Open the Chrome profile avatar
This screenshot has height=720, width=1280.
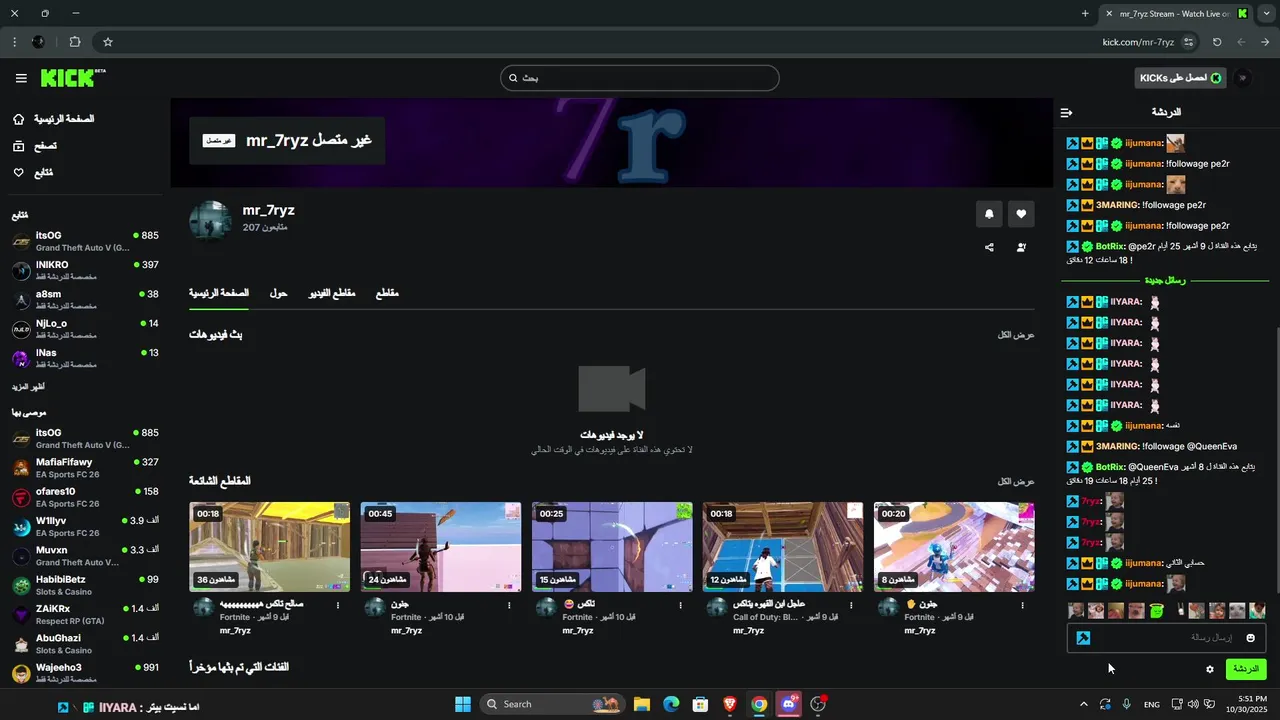(x=38, y=42)
